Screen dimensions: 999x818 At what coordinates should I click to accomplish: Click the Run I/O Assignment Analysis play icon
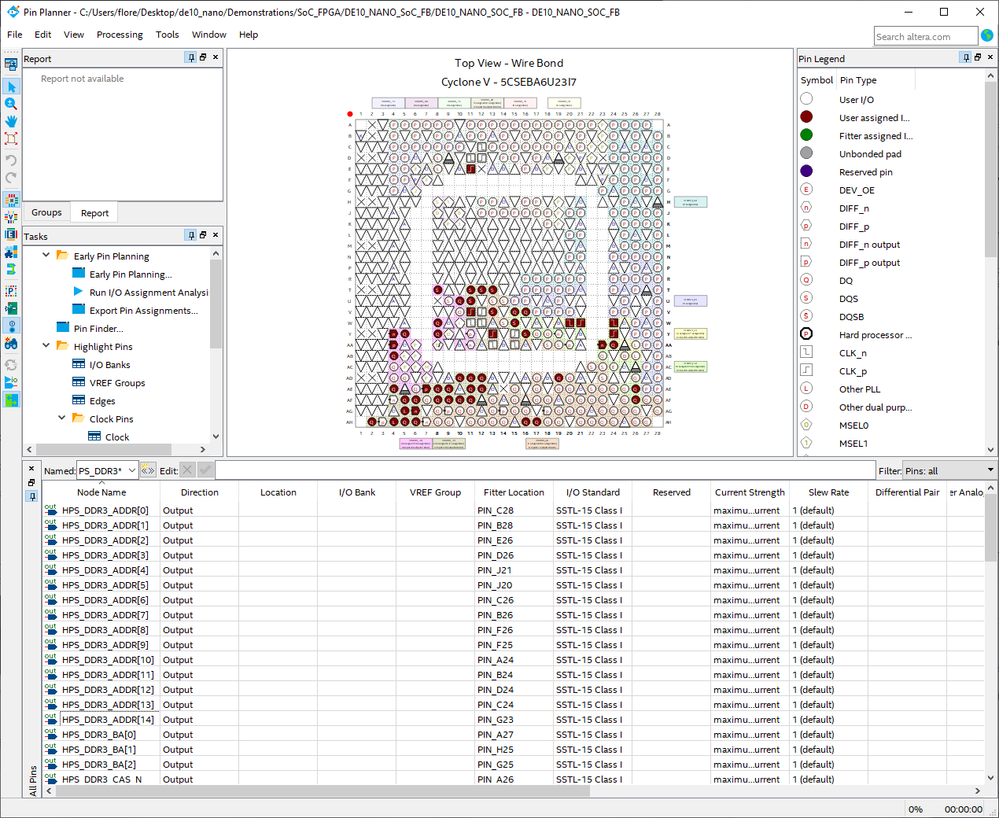(79, 292)
